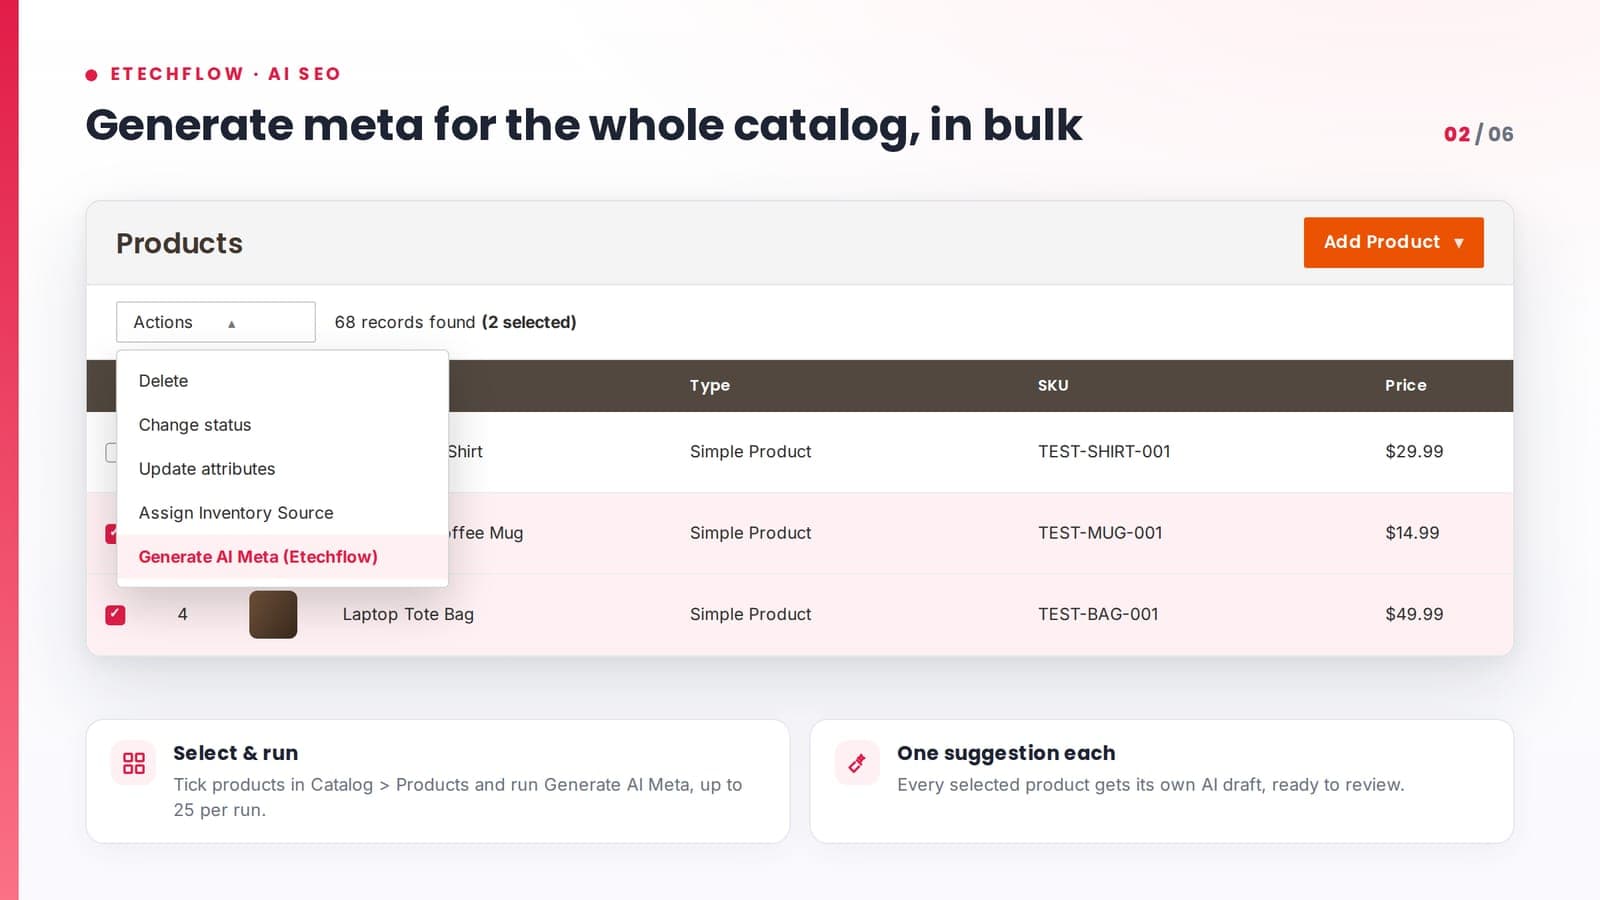Click the Laptop Tote Bag product thumbnail
This screenshot has width=1600, height=900.
click(273, 614)
